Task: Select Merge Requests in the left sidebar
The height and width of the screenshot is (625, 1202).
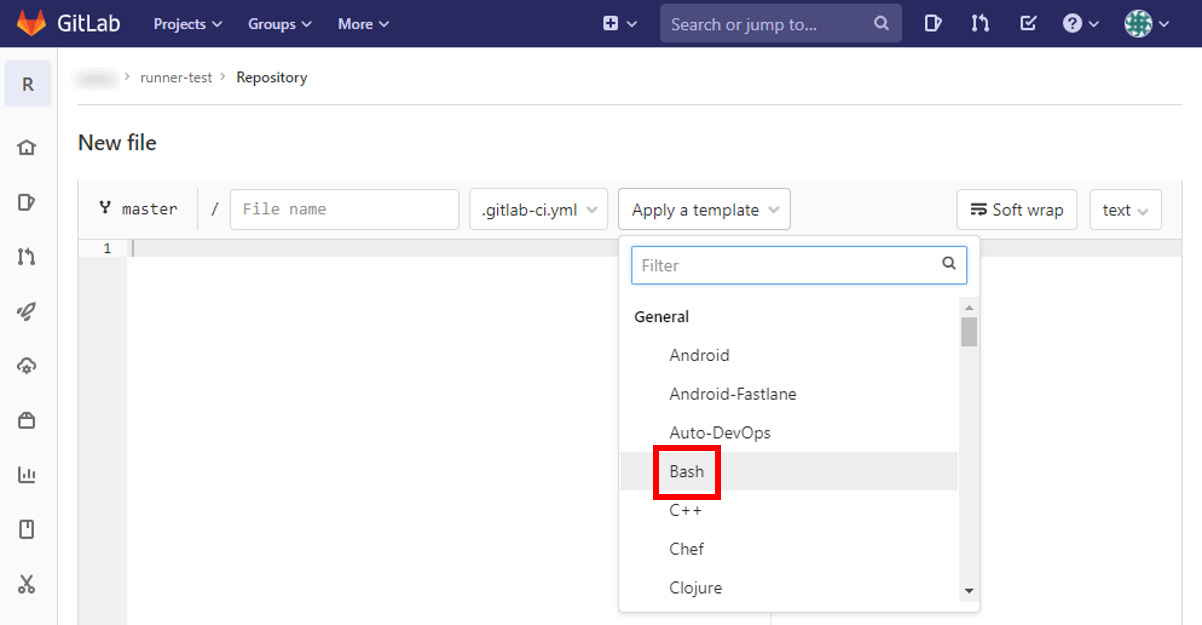Action: (x=27, y=257)
